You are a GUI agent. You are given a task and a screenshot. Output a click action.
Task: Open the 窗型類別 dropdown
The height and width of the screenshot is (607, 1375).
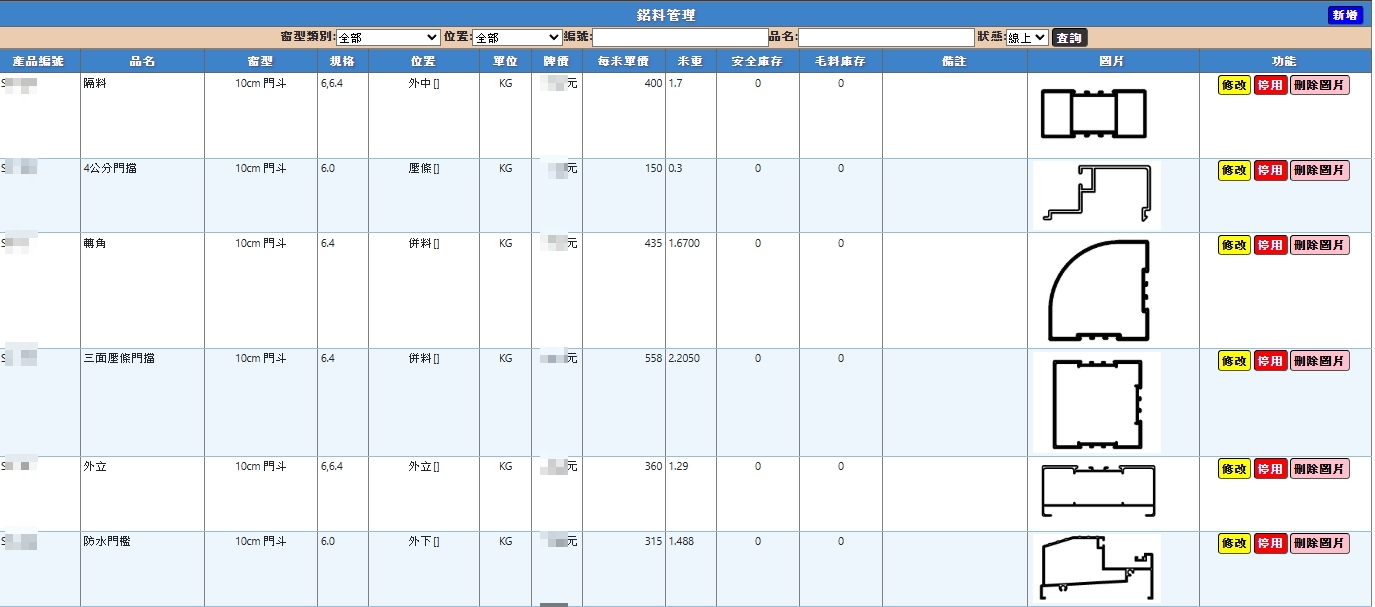387,37
